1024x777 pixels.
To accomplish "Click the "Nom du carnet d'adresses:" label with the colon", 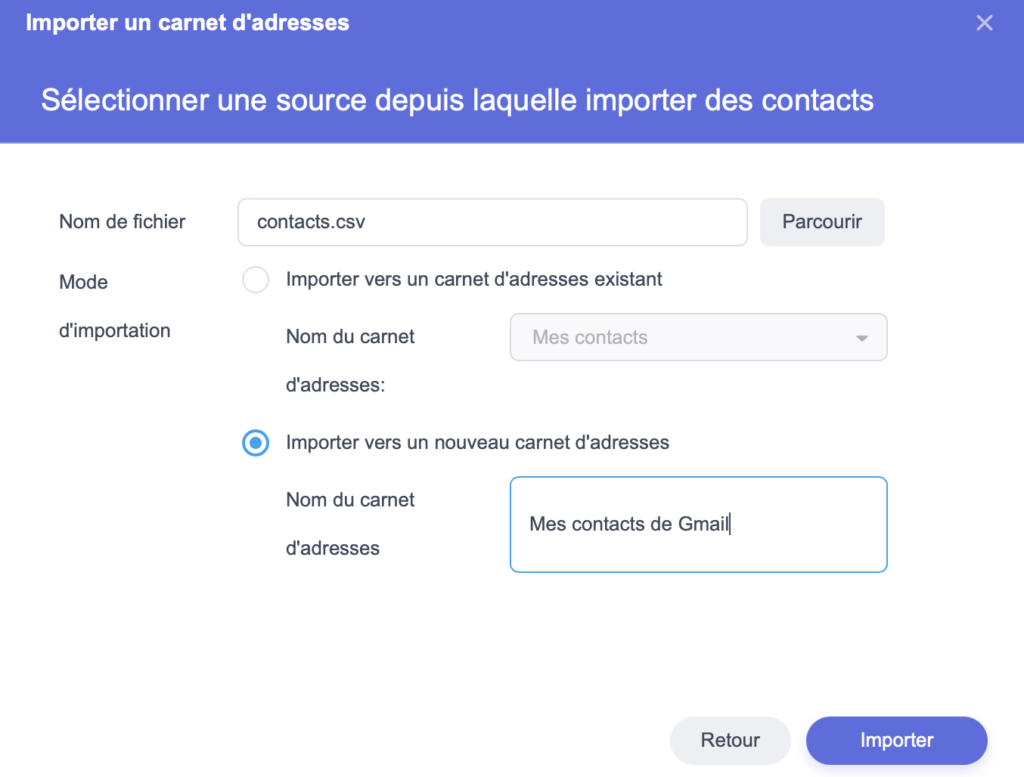I will pyautogui.click(x=350, y=360).
